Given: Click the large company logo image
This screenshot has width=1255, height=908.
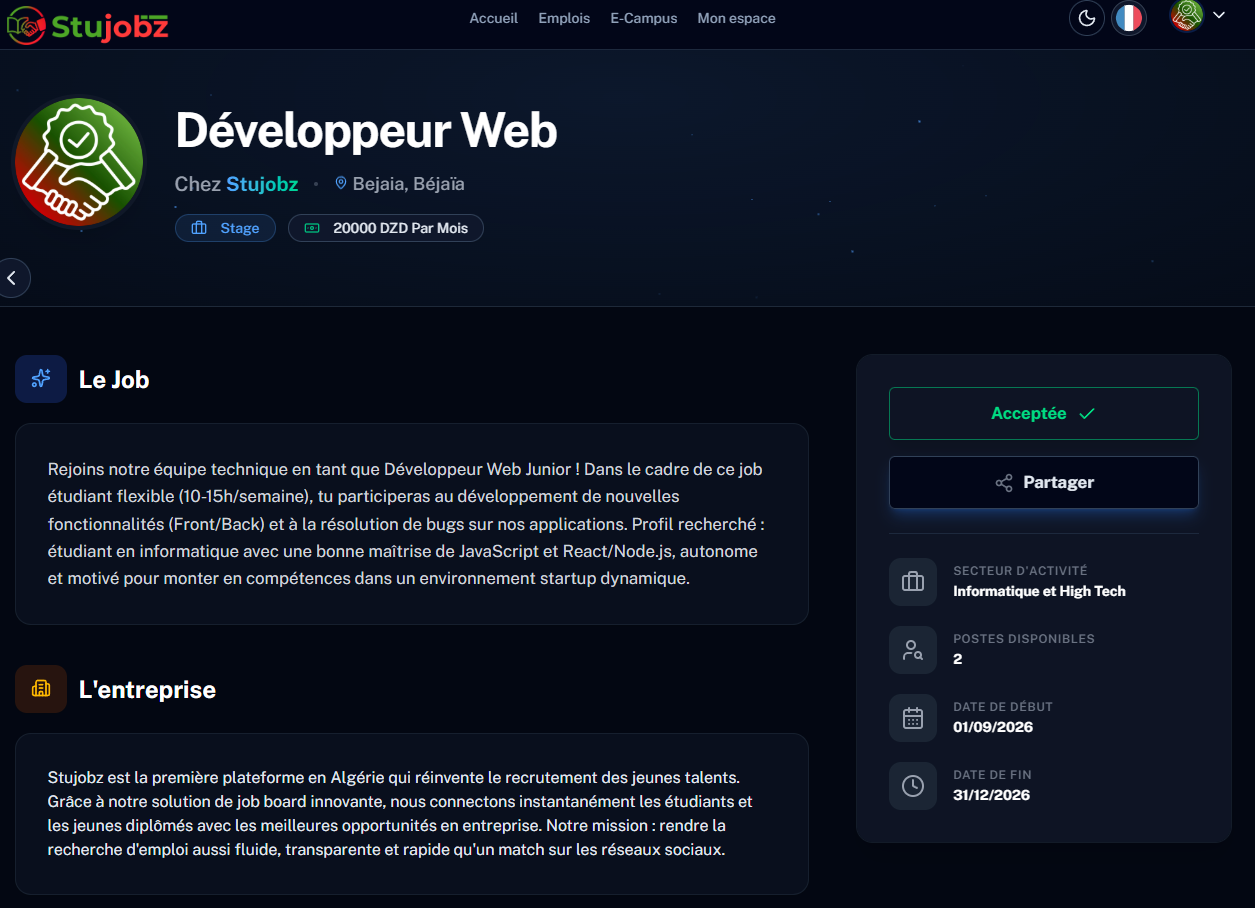Looking at the screenshot, I should coord(79,163).
